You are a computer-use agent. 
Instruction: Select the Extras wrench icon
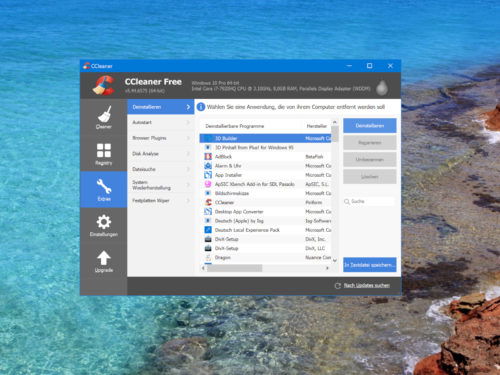point(104,186)
